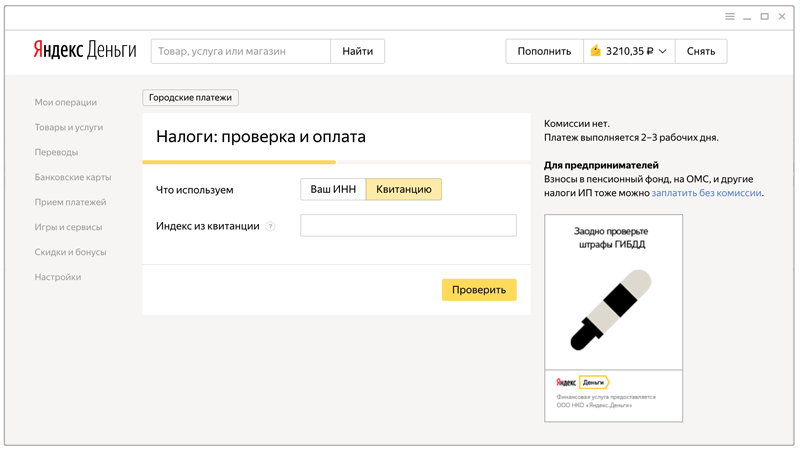Screen dimensions: 800x451
Task: Click the Комиссии нет. text
Action: (x=577, y=123)
